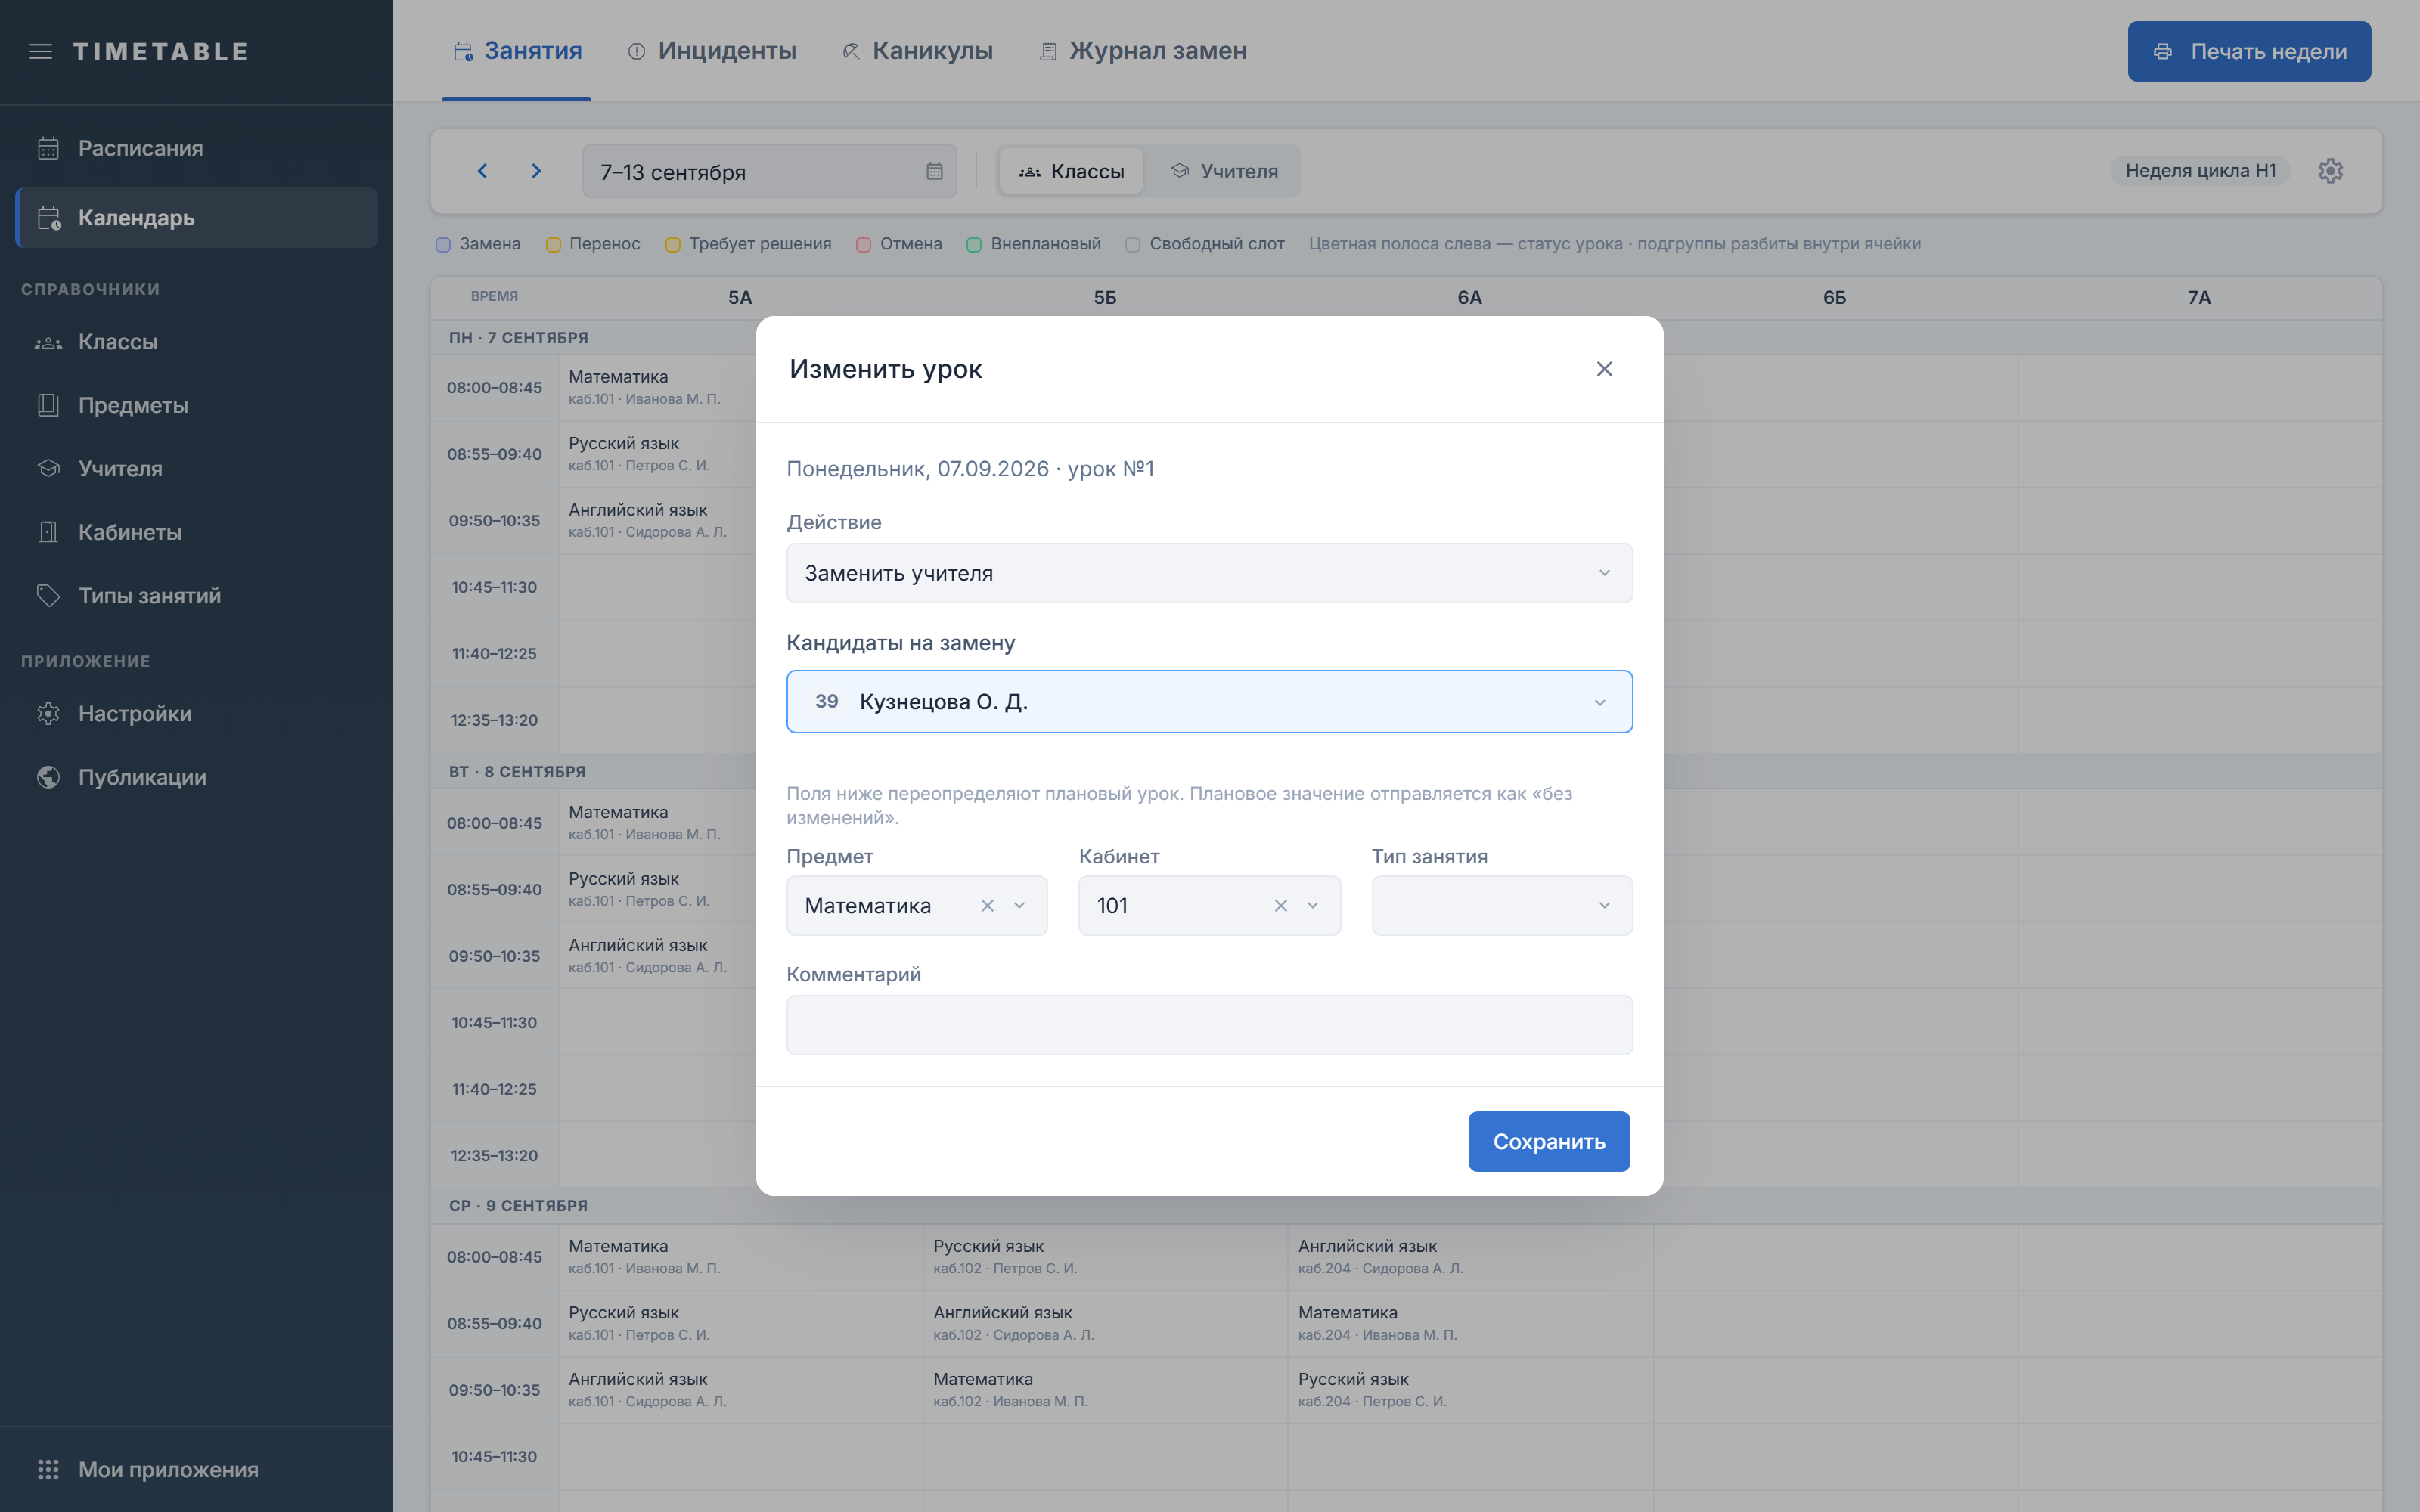Clear the Предмет value Математика
The image size is (2420, 1512).
(x=987, y=906)
